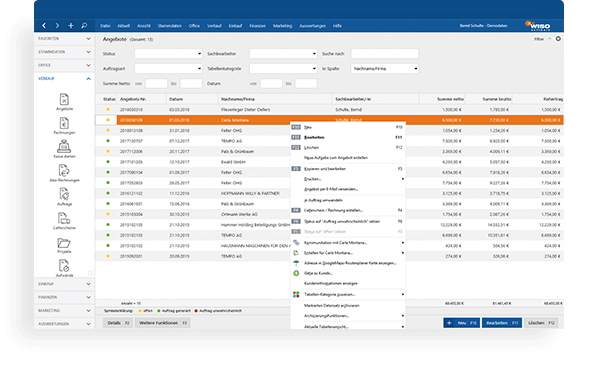The height and width of the screenshot is (392, 600).
Task: Click the colorful Tabellen-Kategorie icon
Action: [x=296, y=294]
